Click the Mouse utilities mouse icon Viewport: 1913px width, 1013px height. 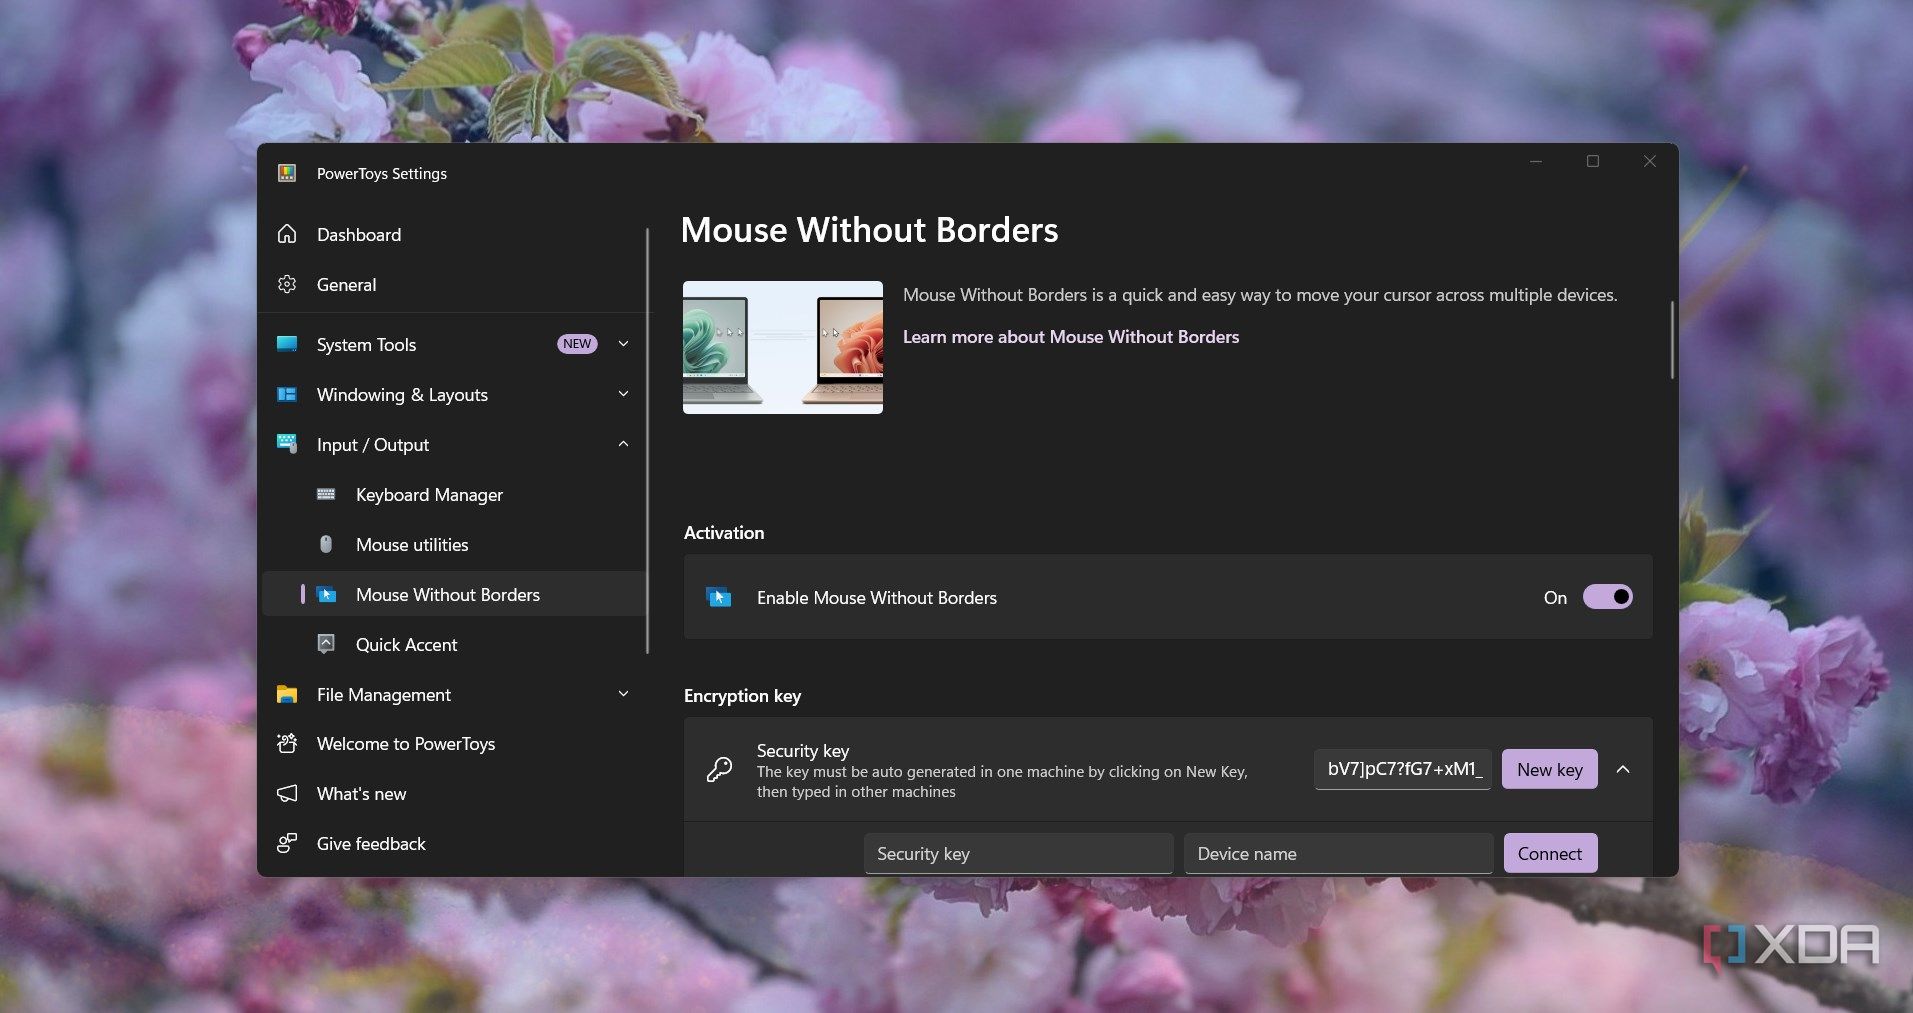[x=326, y=544]
